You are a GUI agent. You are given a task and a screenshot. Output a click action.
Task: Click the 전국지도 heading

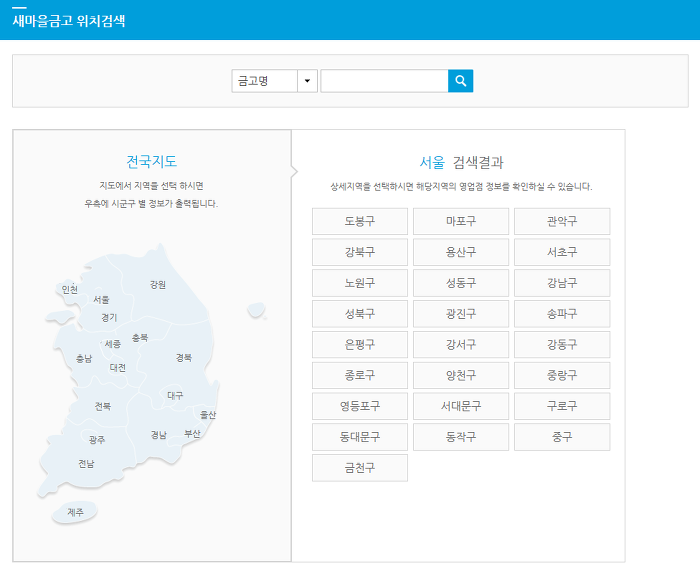[152, 161]
